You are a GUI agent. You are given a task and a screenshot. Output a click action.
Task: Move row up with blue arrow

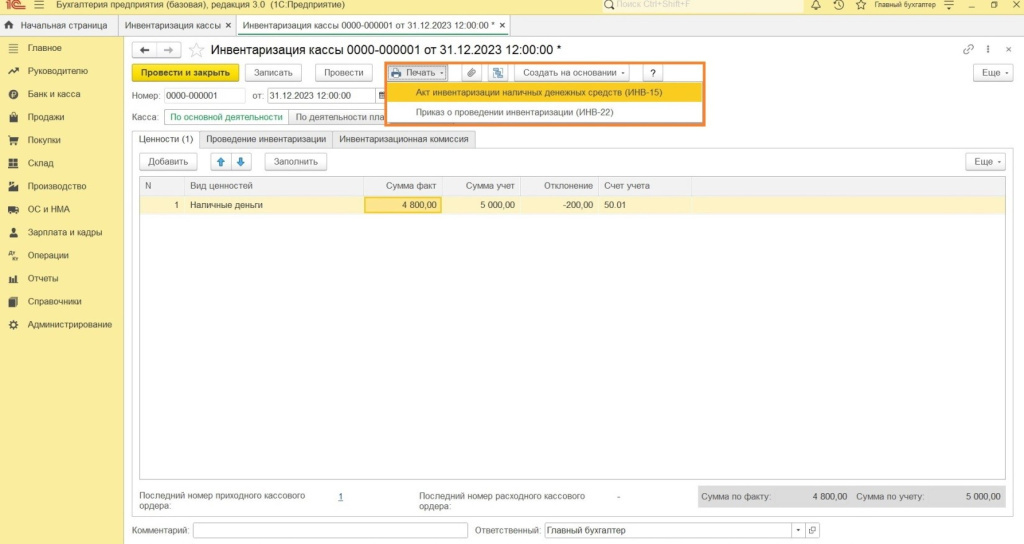[221, 162]
